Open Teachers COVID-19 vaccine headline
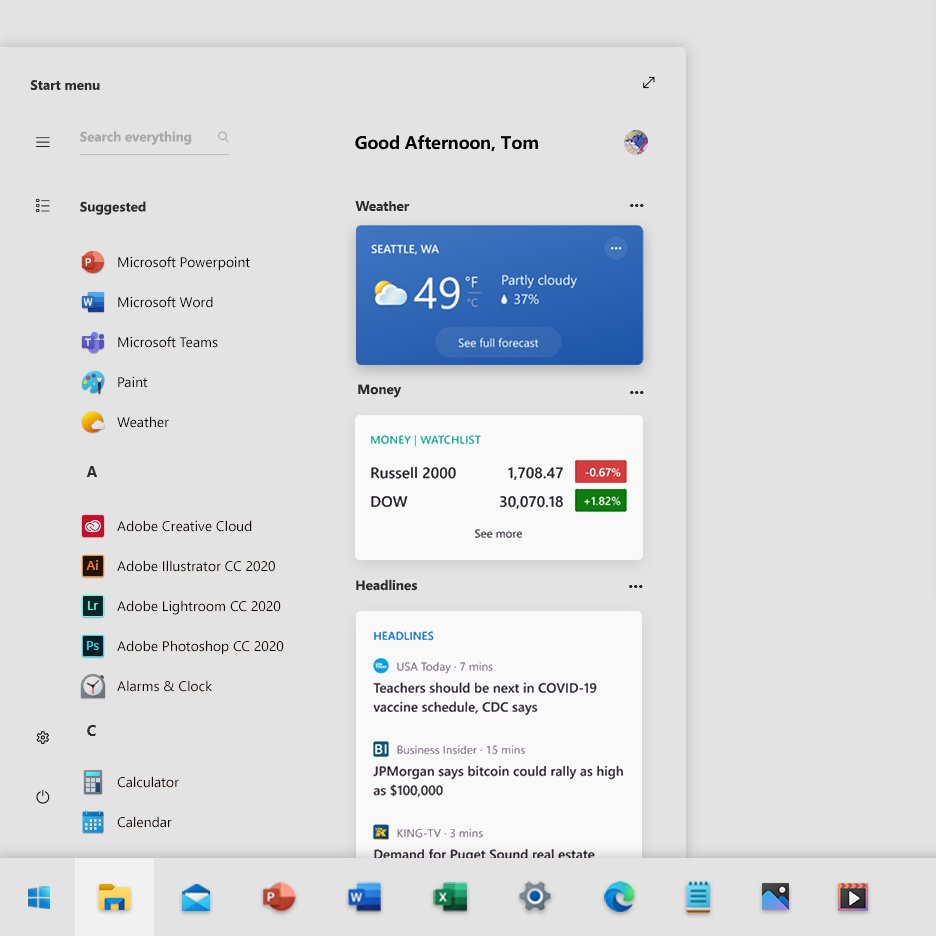 pyautogui.click(x=485, y=697)
